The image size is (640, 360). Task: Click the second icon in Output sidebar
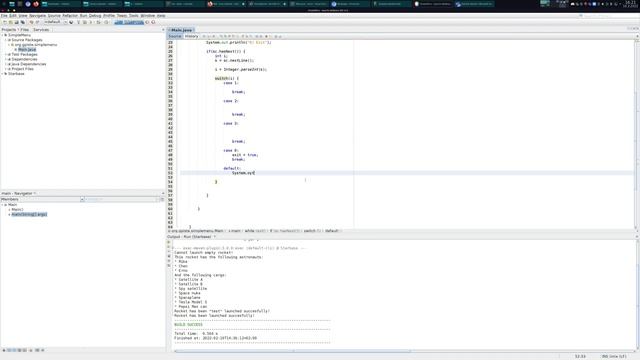(x=169, y=247)
